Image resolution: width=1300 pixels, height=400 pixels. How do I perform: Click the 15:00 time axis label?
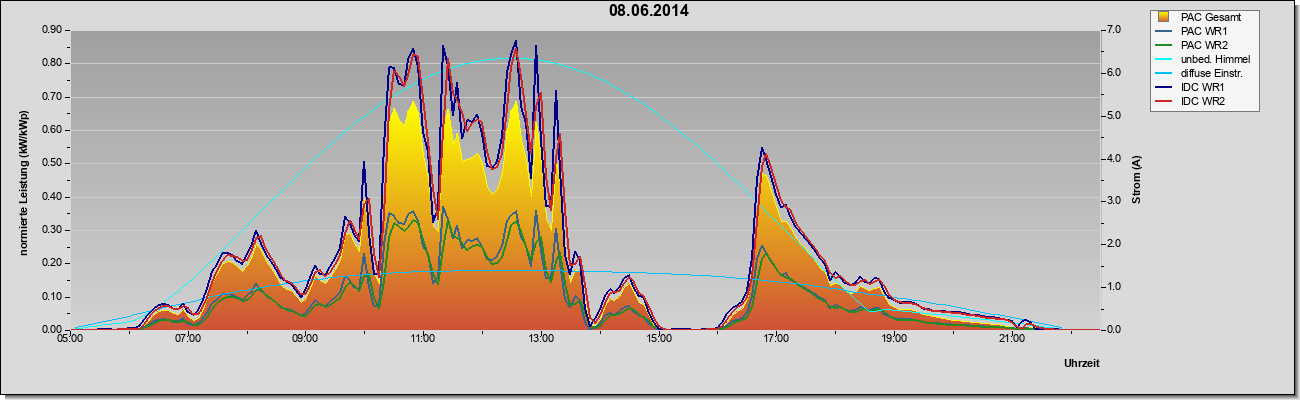tap(659, 339)
